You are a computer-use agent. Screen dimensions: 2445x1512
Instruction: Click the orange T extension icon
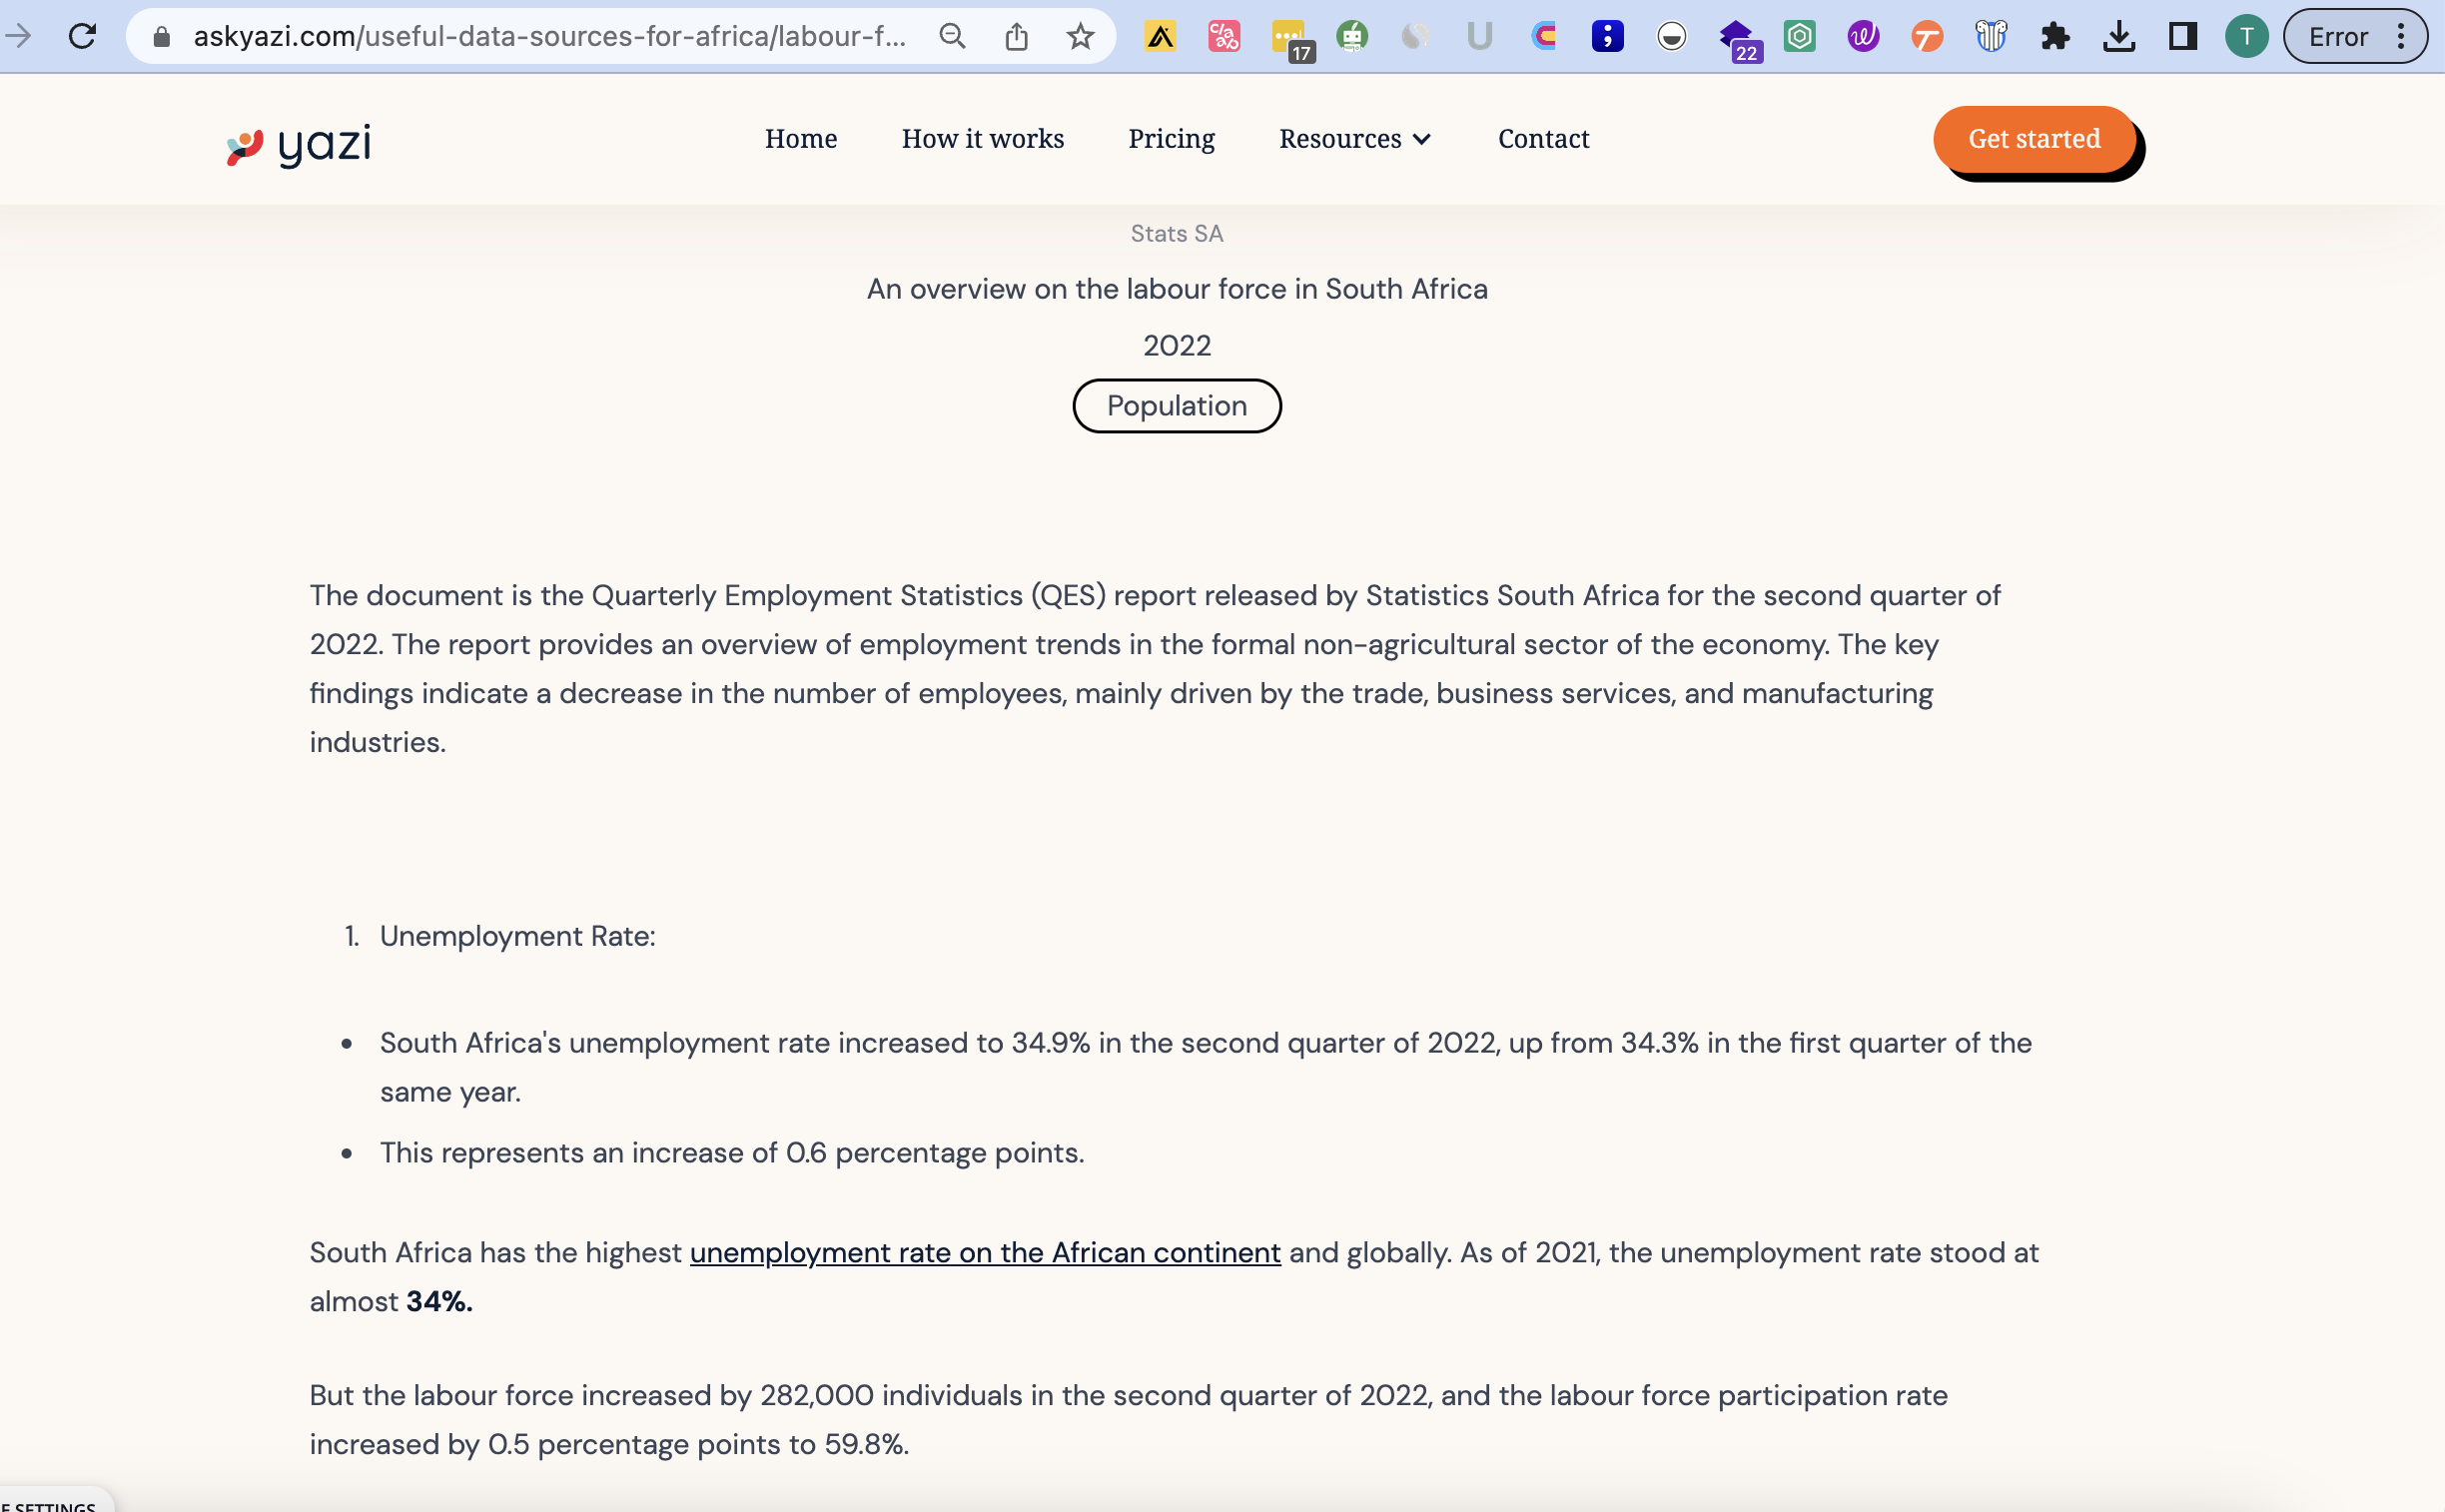[1927, 36]
